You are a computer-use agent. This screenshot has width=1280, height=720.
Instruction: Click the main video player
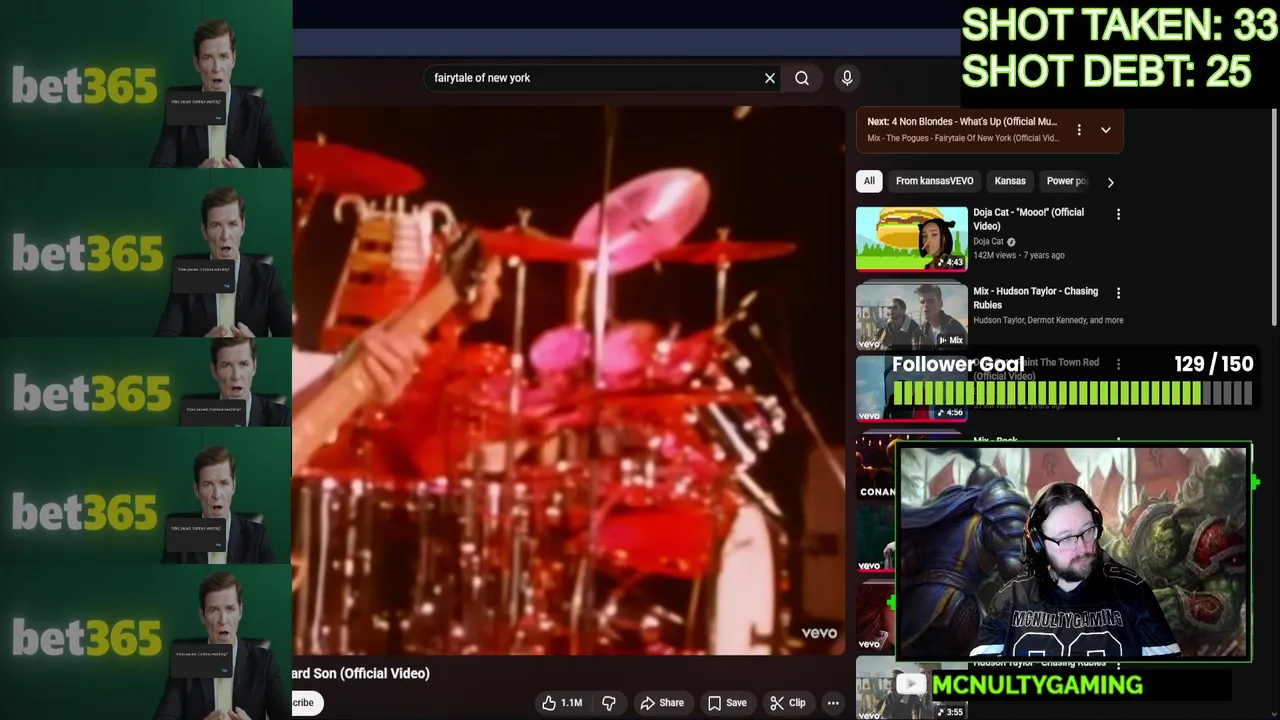(569, 380)
